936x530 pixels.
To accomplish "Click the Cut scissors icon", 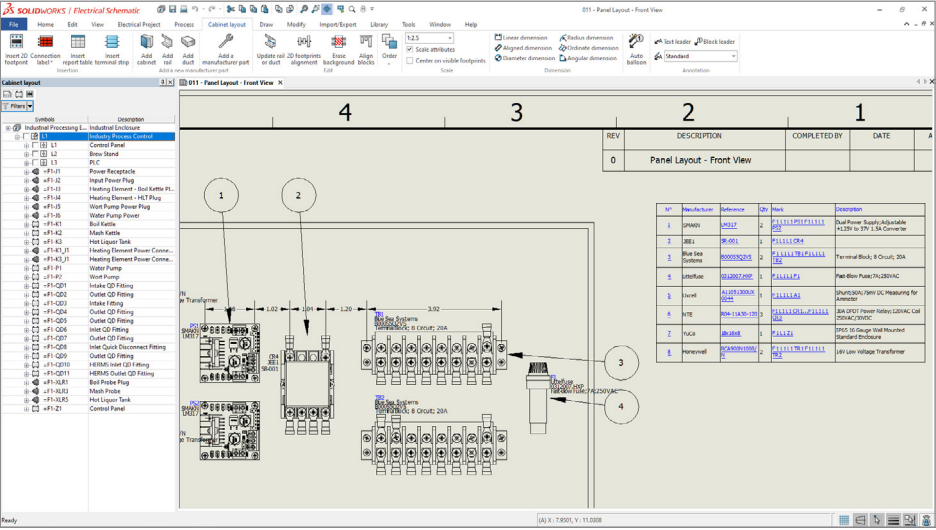I will [231, 9].
